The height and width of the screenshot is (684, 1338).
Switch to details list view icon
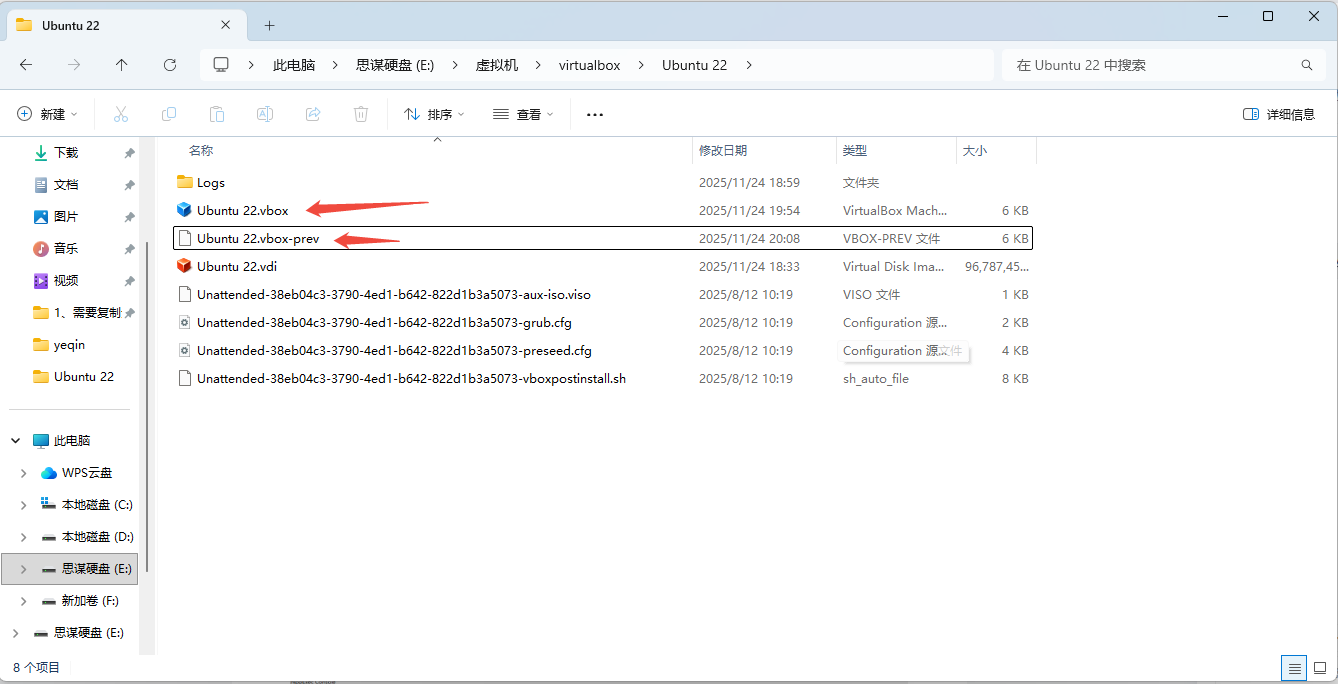click(x=1295, y=667)
